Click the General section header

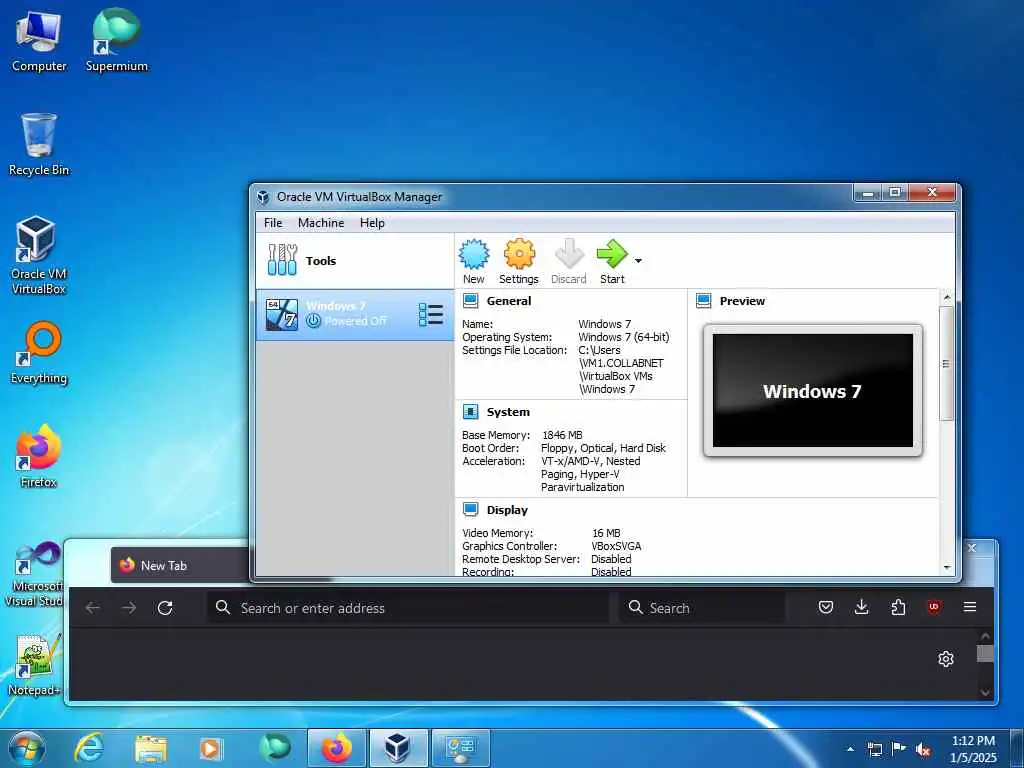(509, 301)
